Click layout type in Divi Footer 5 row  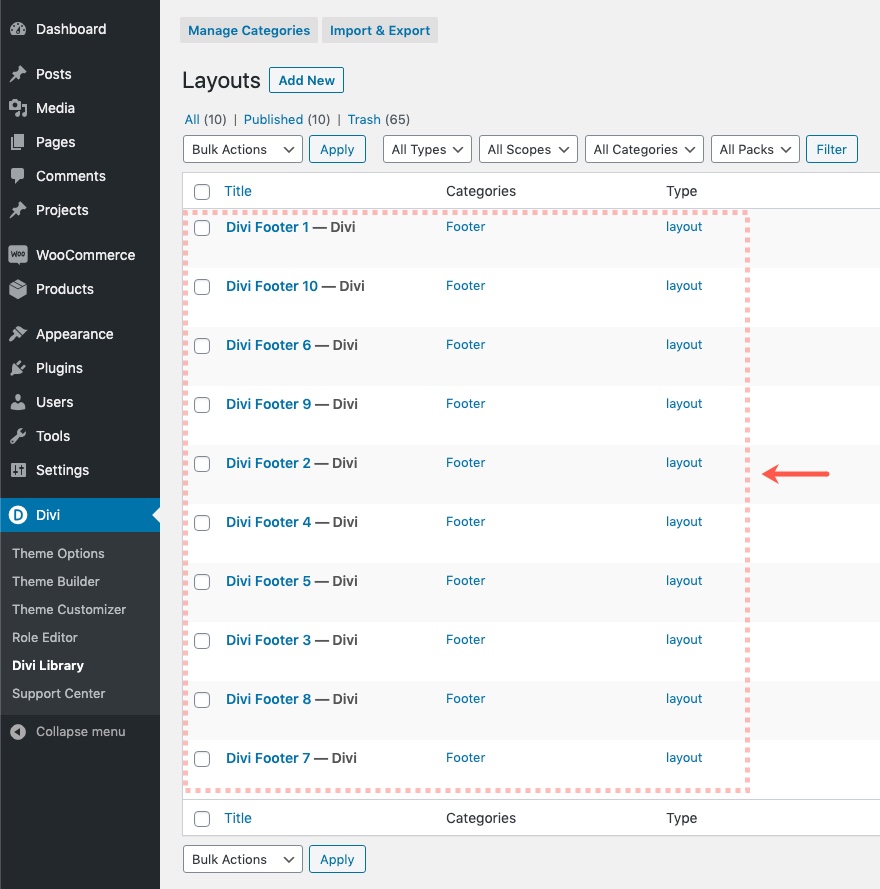click(x=684, y=580)
